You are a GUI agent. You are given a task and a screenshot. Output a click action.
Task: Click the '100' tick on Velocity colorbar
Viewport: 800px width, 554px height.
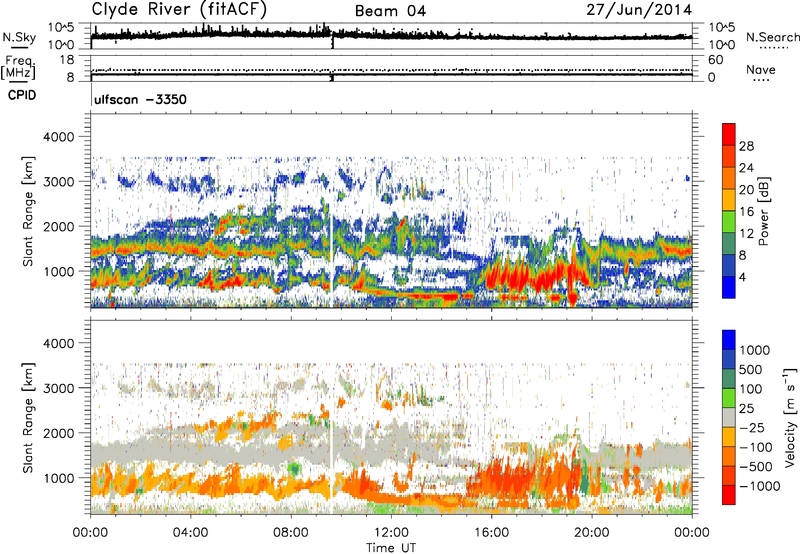pos(751,389)
